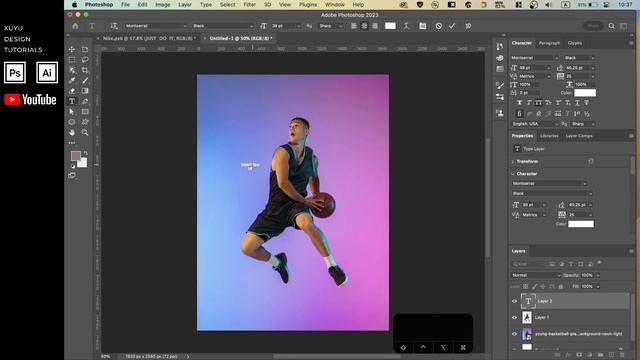Open layer Opacity dropdown arrow
The height and width of the screenshot is (360, 640).
598,276
